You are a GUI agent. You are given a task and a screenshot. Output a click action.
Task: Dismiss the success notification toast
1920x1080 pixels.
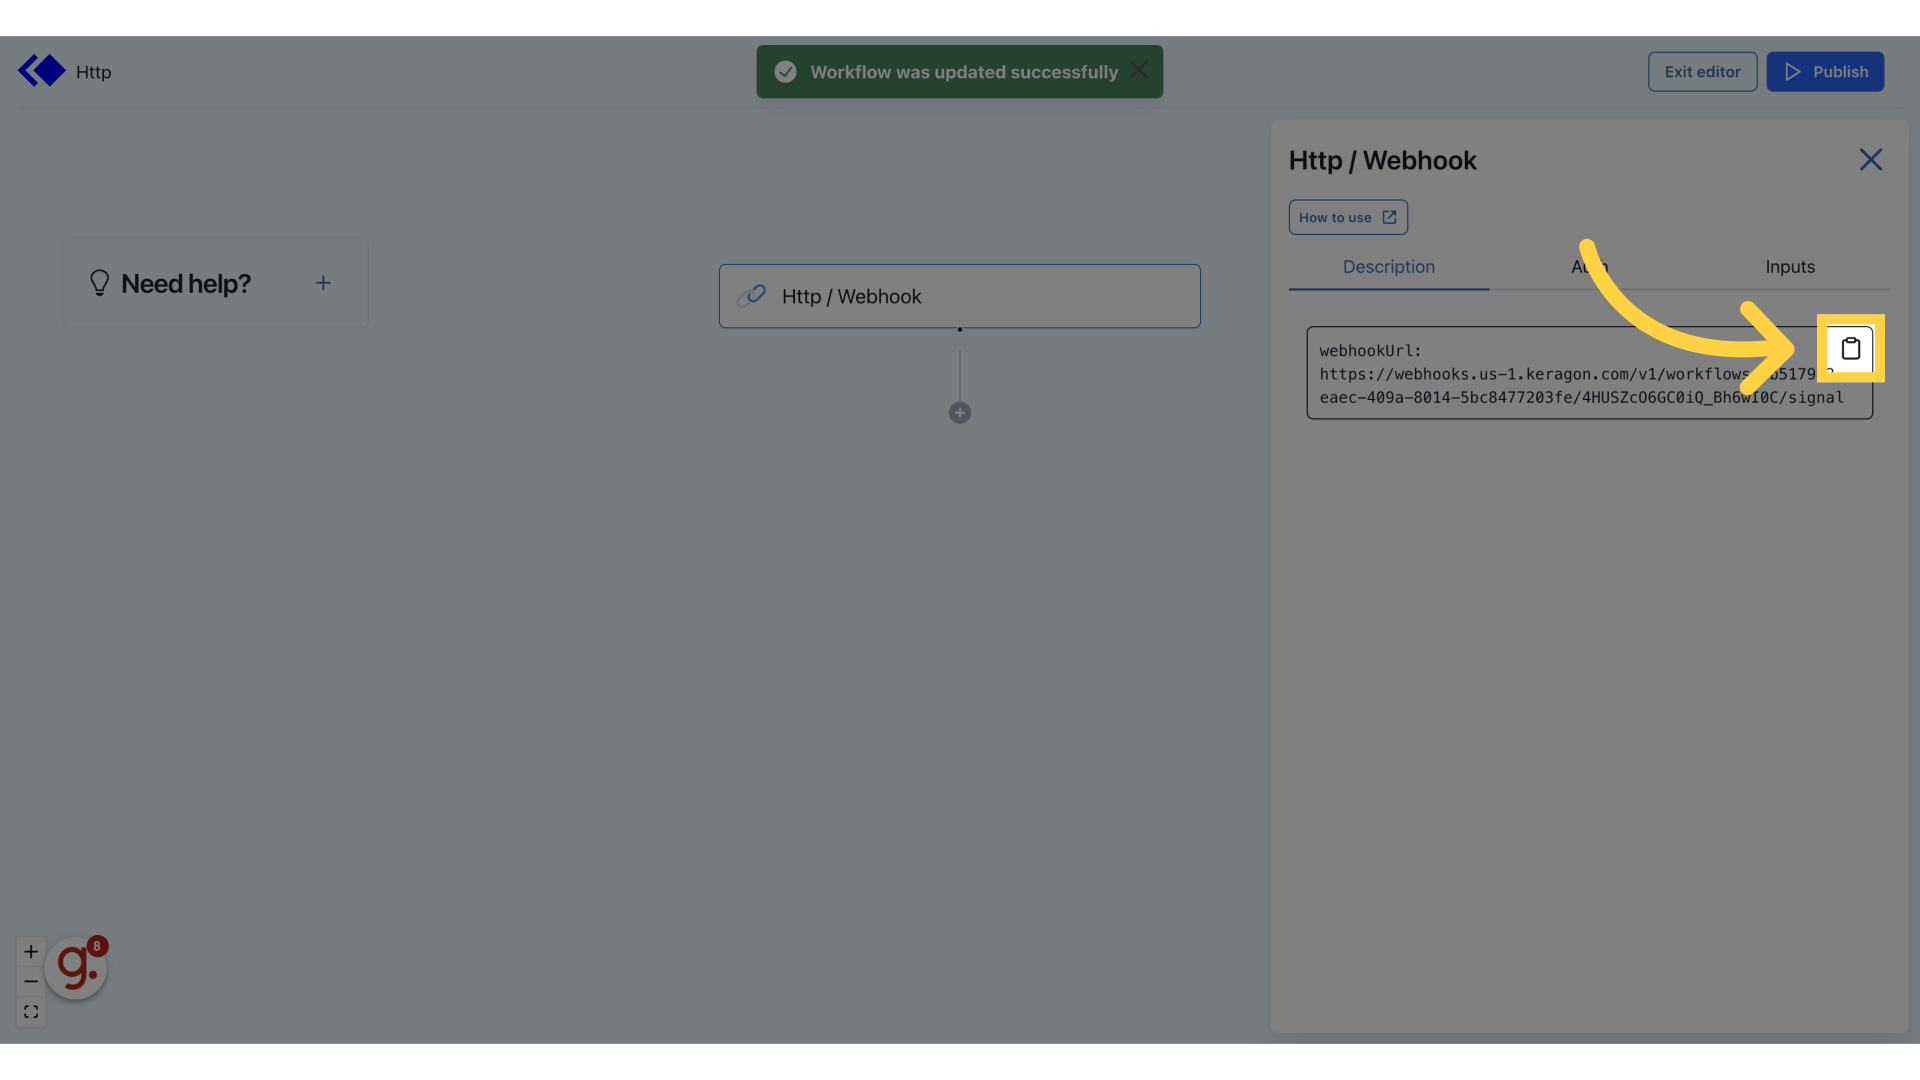(1138, 70)
